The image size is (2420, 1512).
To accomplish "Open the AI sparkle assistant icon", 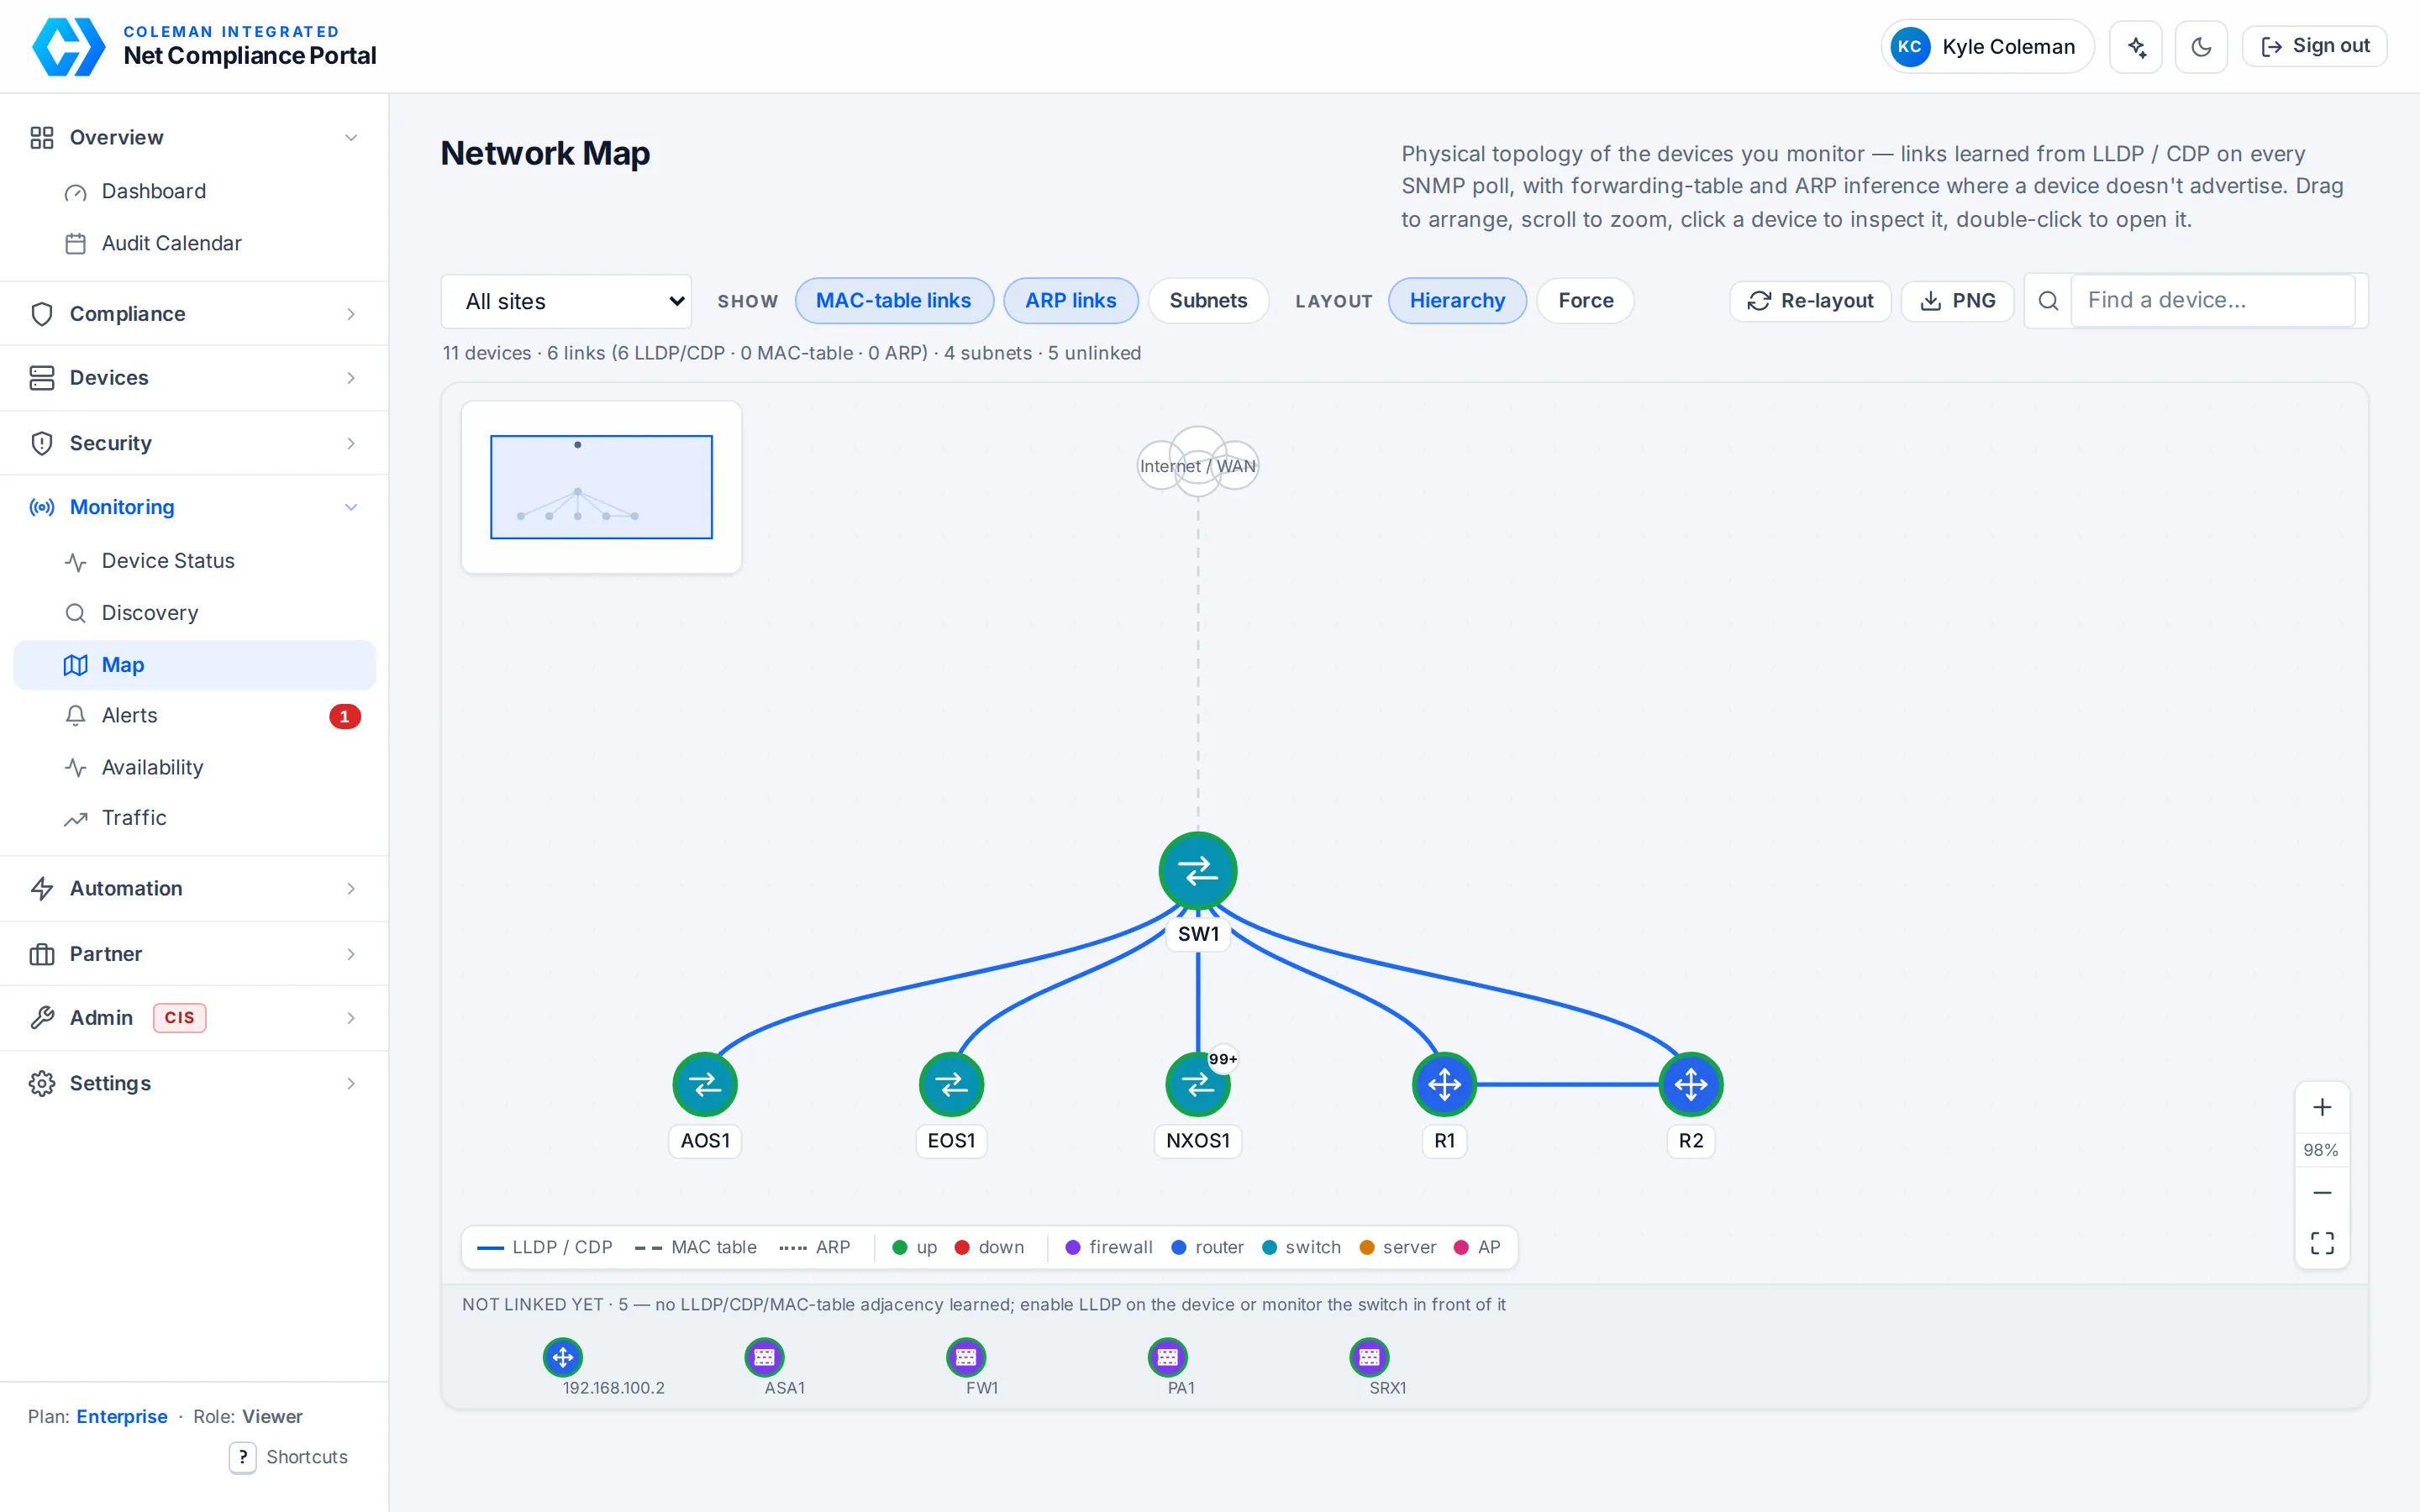I will click(x=2136, y=47).
